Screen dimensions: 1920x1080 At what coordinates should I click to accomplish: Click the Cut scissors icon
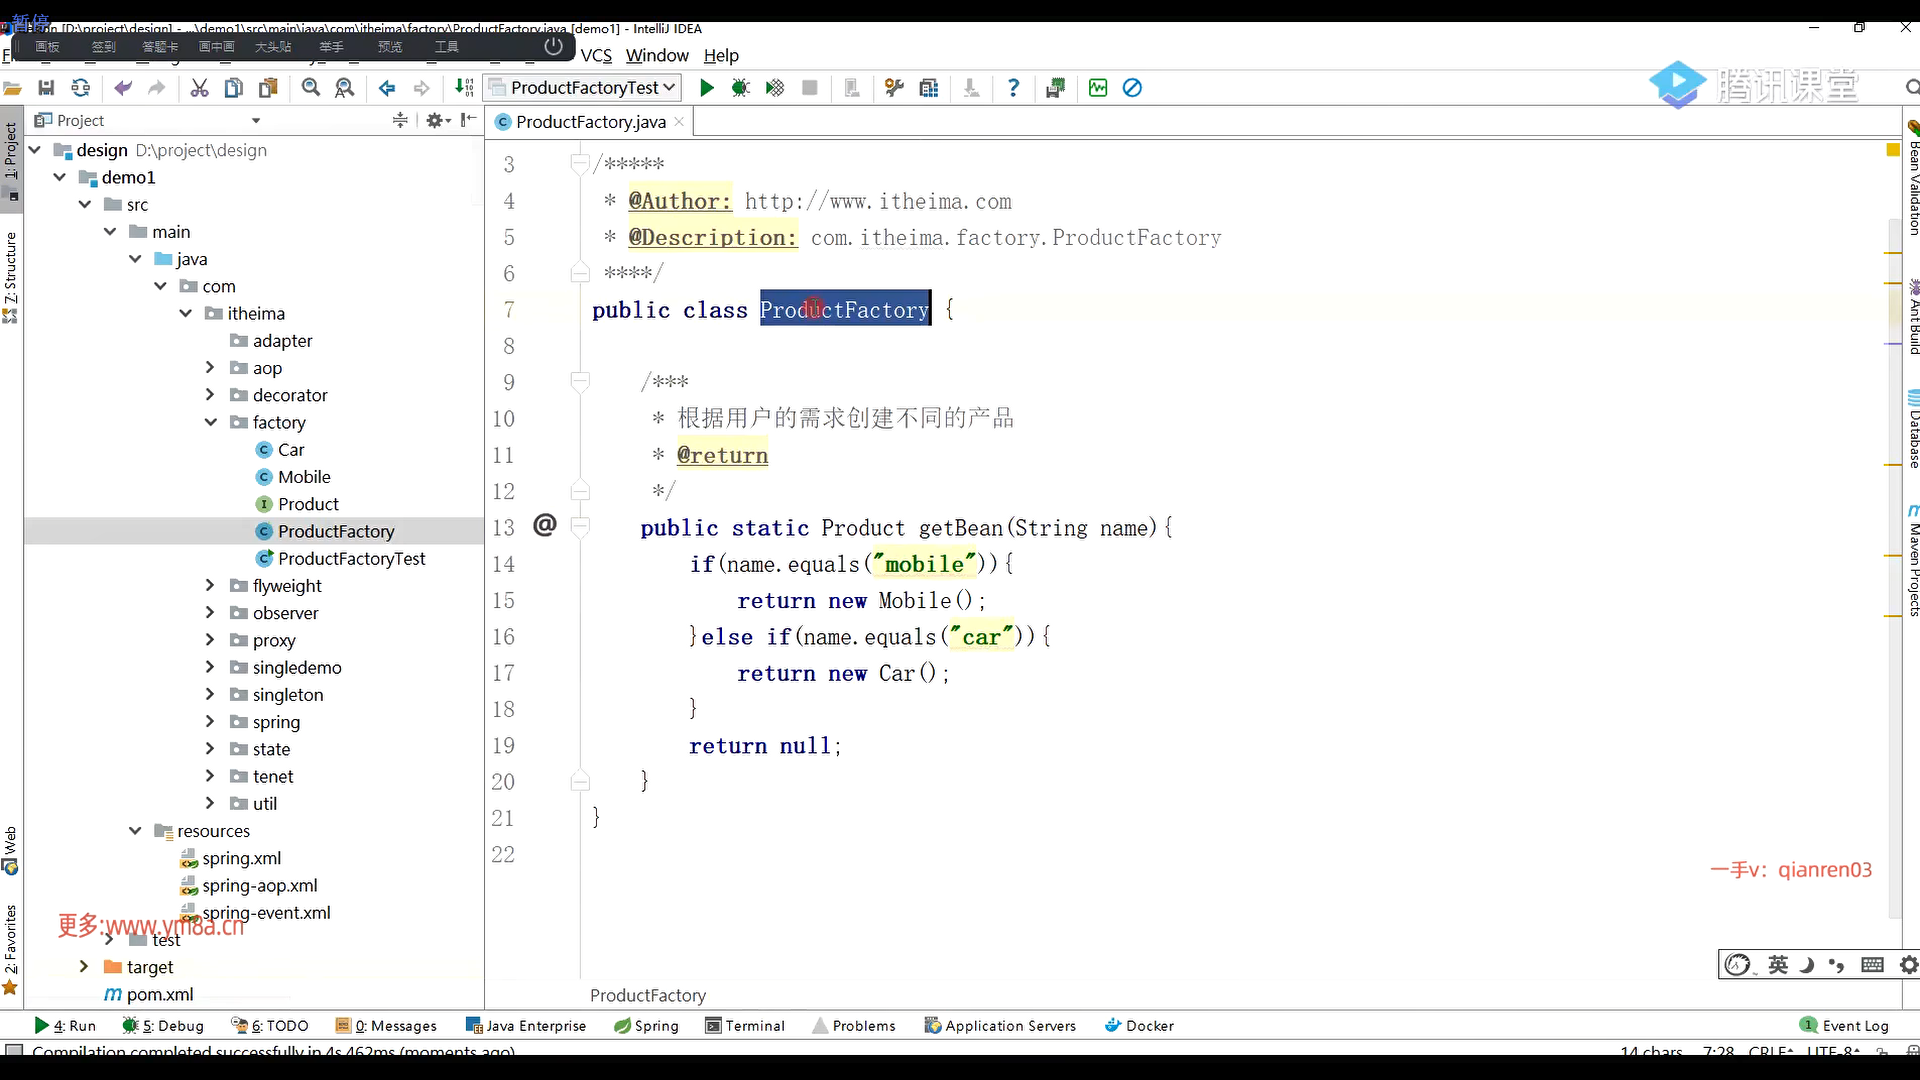point(200,88)
